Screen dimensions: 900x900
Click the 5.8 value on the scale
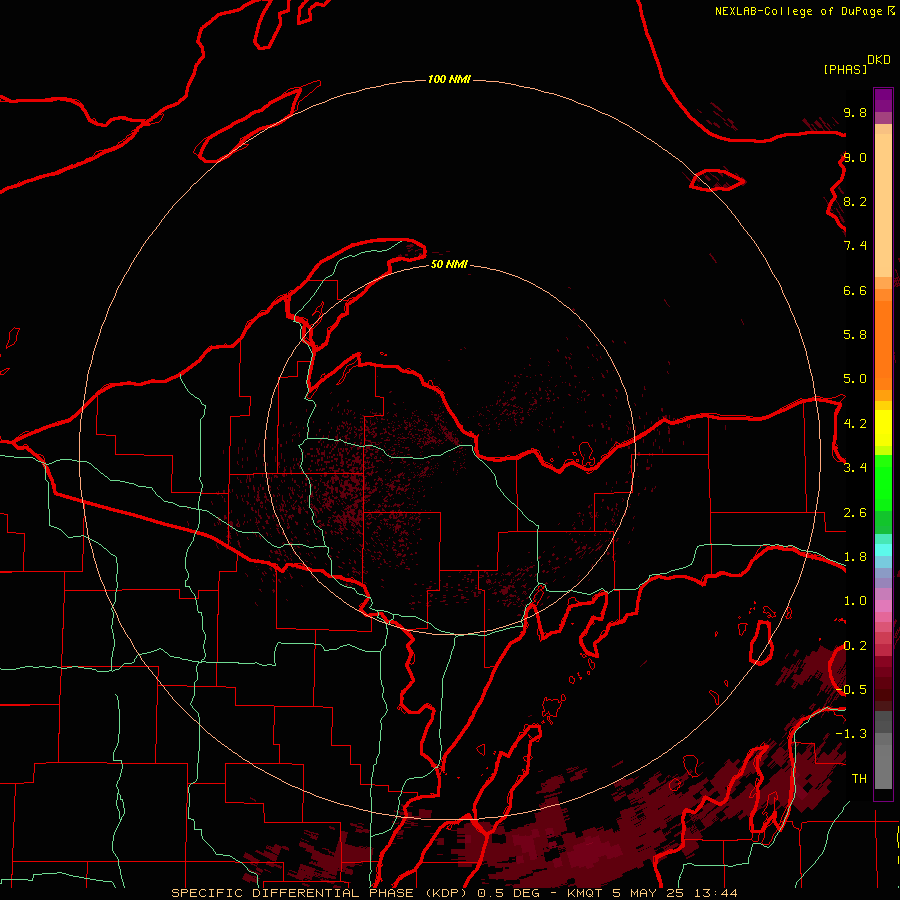click(x=855, y=335)
